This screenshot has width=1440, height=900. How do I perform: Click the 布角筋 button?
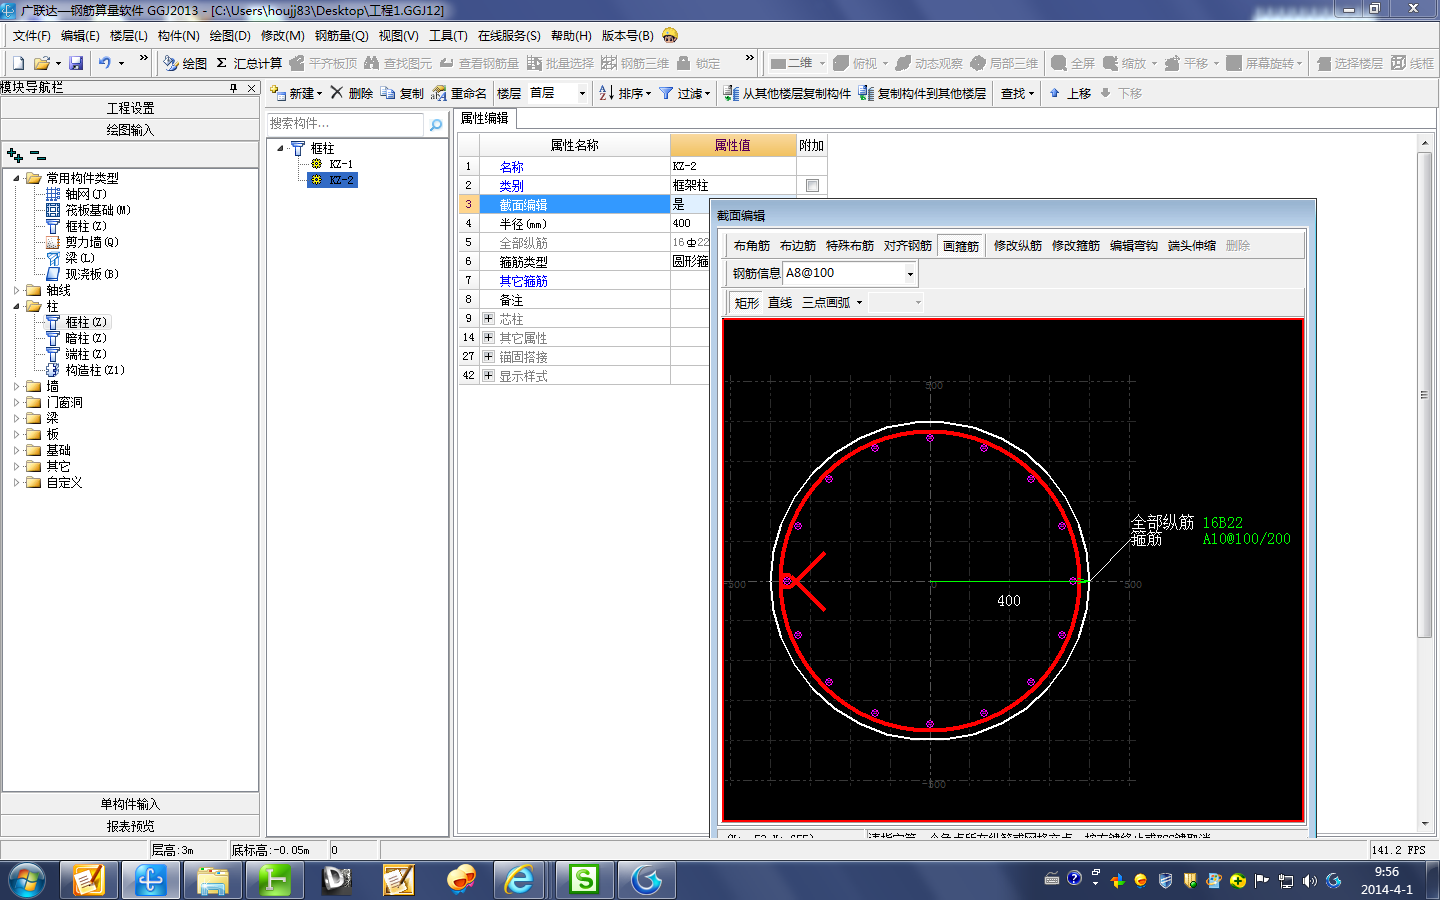coord(751,246)
